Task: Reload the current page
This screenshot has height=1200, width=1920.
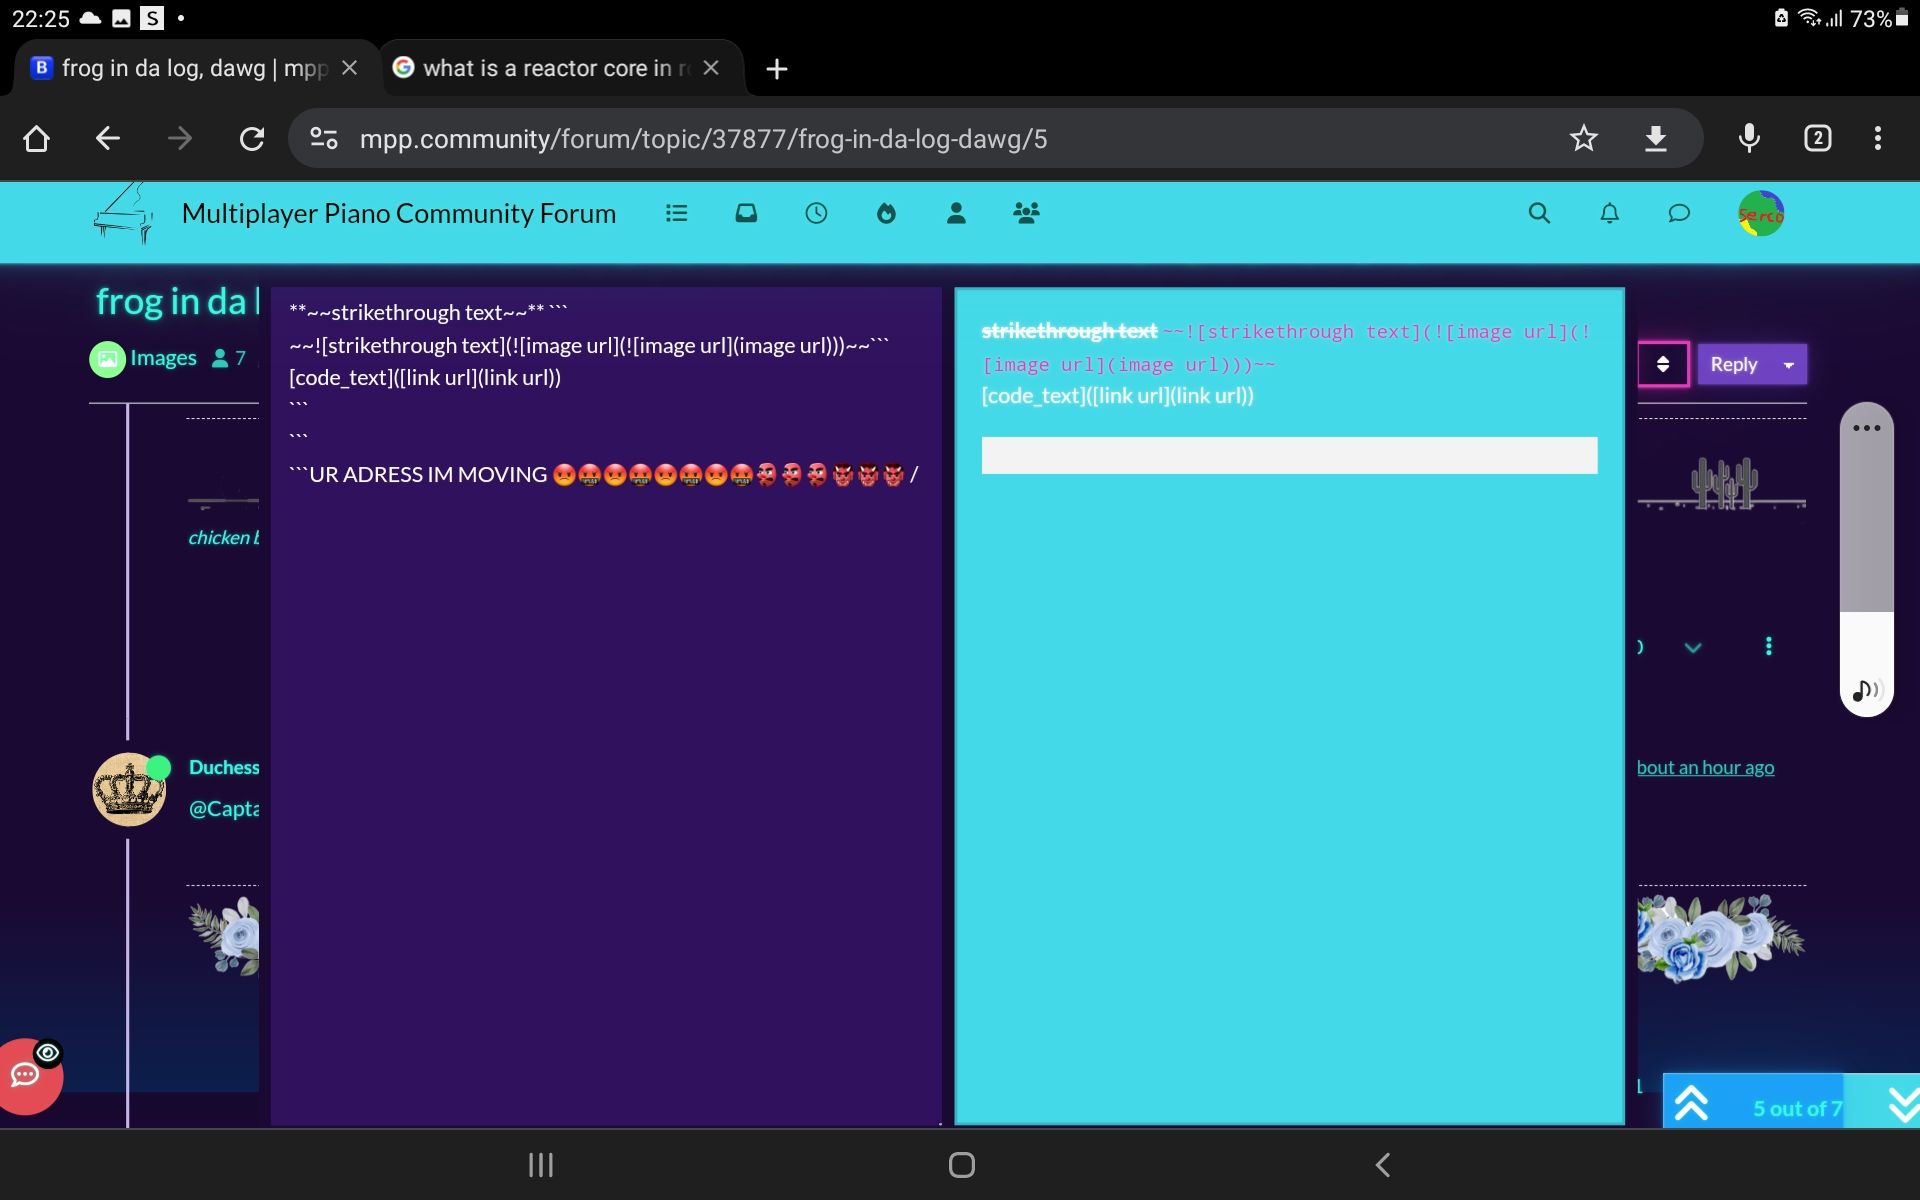Action: tap(252, 138)
